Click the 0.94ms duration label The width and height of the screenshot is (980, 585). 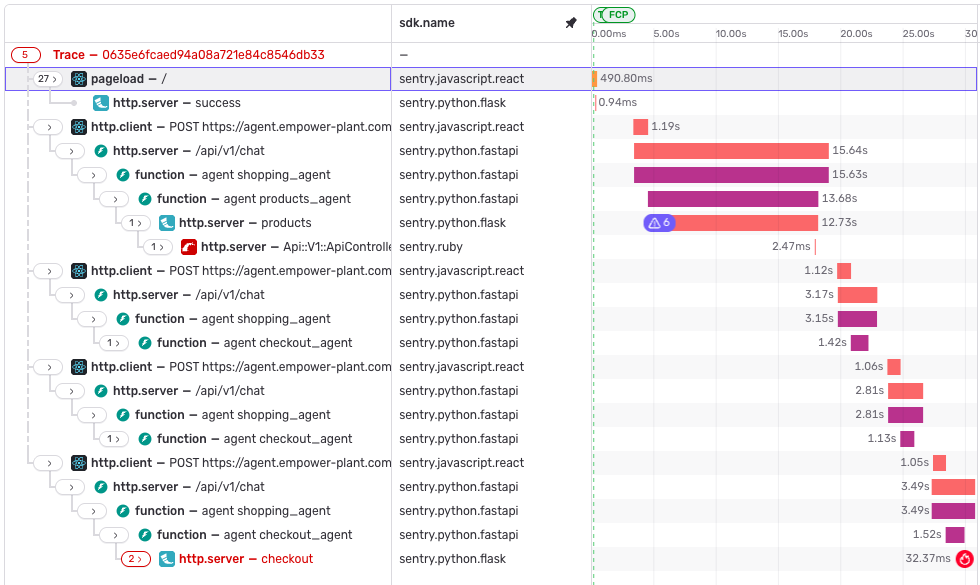coord(618,102)
